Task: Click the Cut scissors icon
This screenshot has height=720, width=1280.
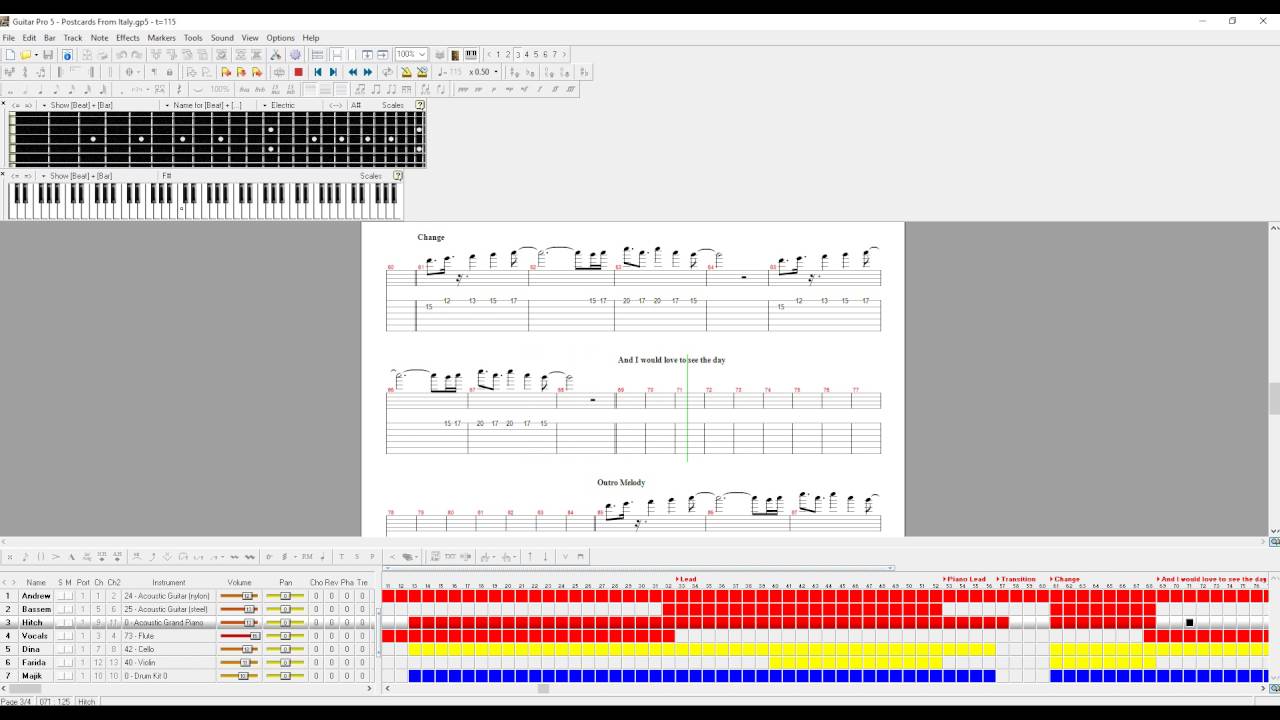Action: 277,55
